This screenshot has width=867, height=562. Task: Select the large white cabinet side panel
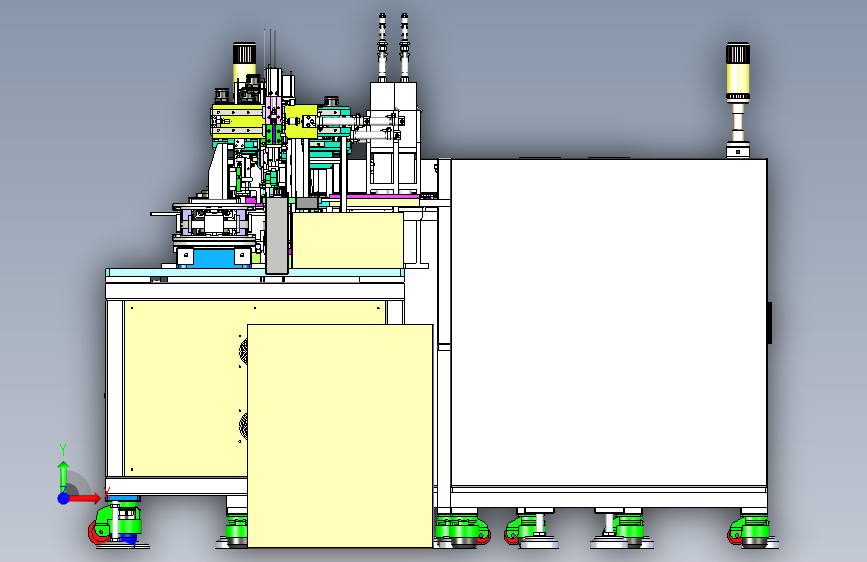click(608, 322)
